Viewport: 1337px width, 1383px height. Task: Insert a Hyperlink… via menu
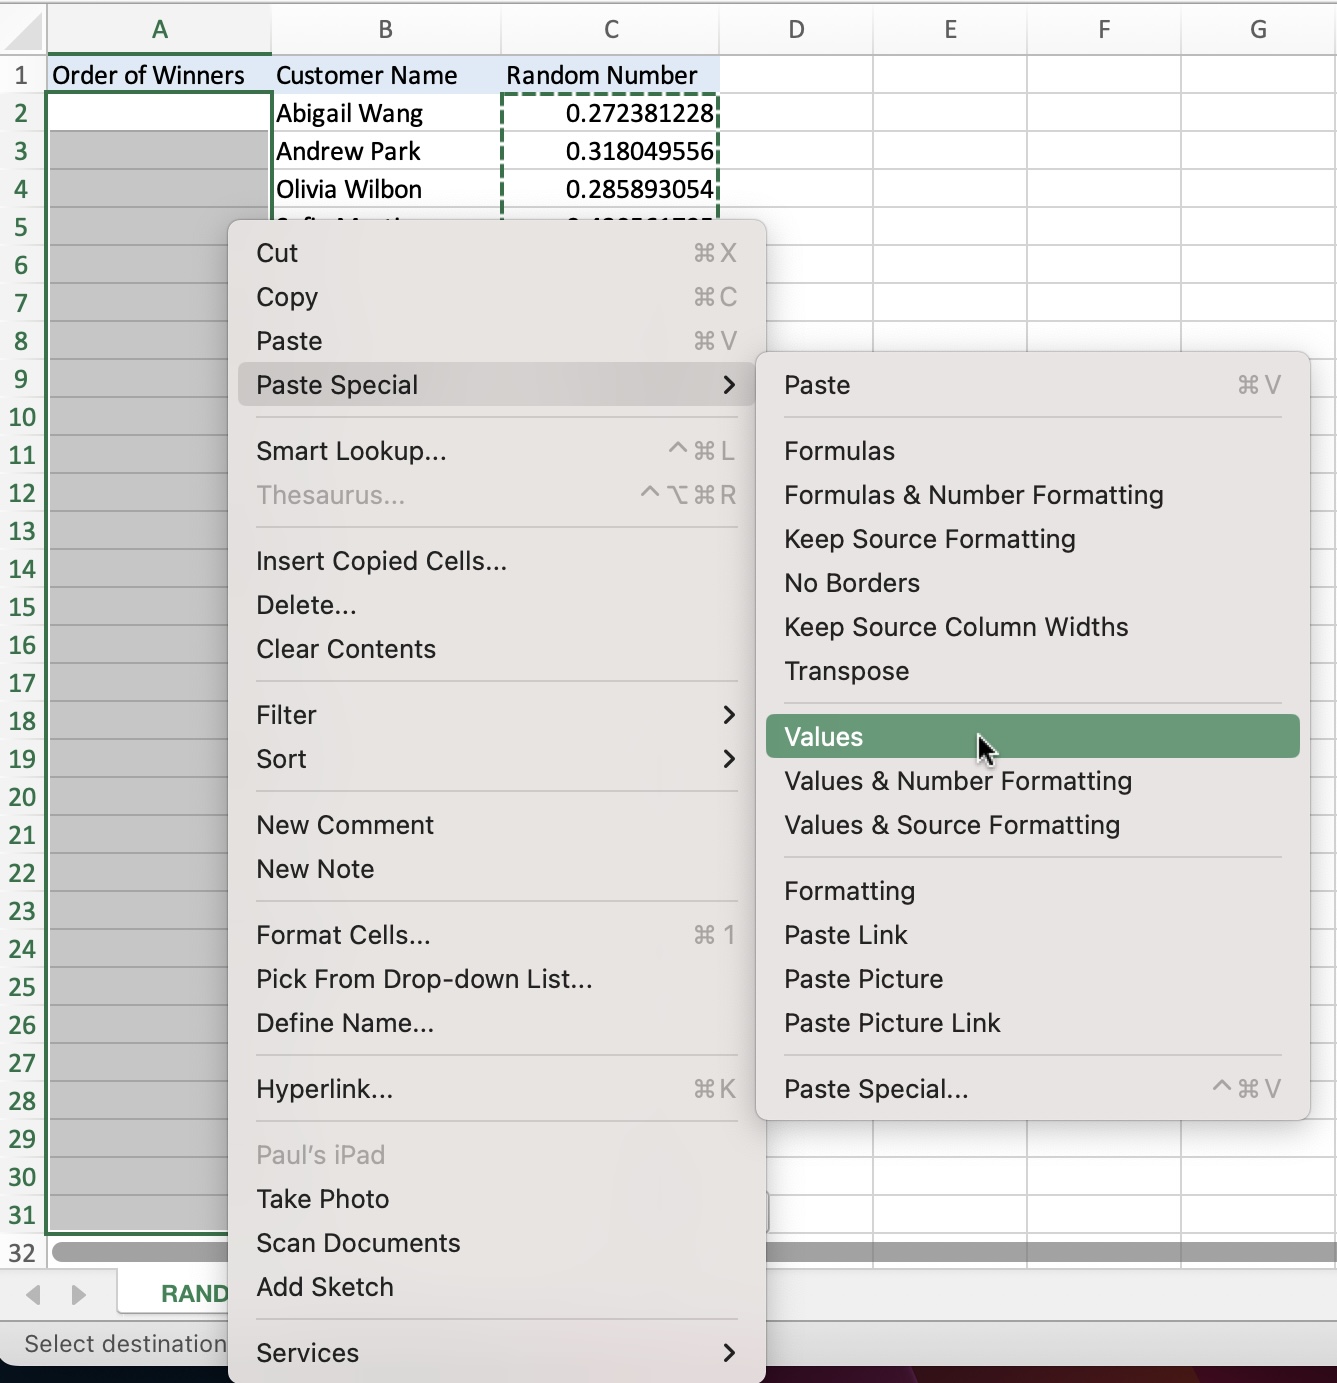click(x=497, y=1089)
